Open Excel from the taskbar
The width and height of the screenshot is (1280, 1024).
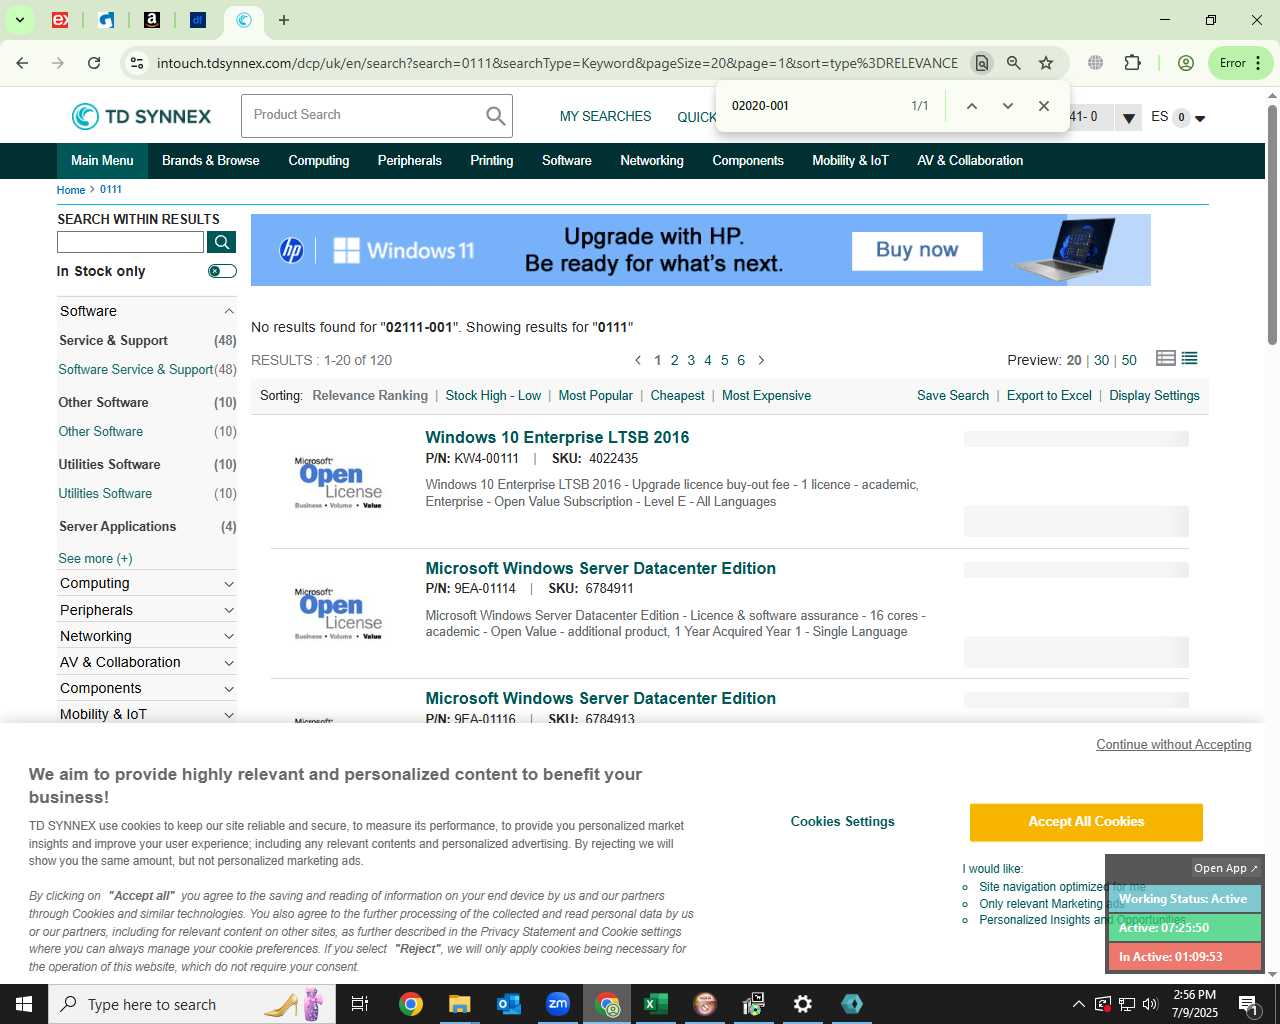(x=656, y=1004)
